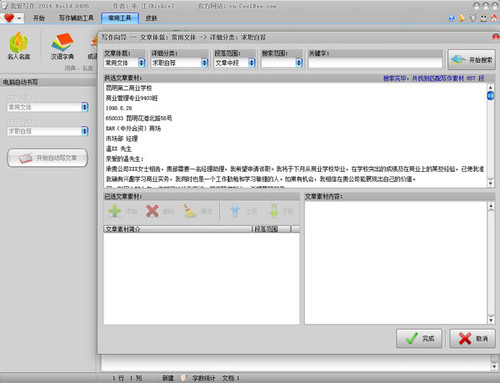Click the red X delete material icon
This screenshot has height=383, width=500.
click(152, 211)
